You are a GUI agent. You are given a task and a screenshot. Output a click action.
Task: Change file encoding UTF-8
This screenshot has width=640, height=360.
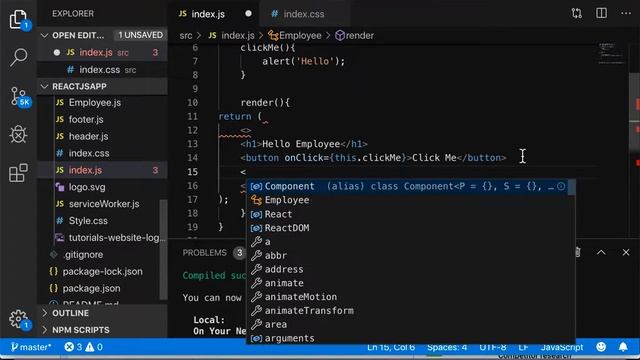pyautogui.click(x=493, y=347)
